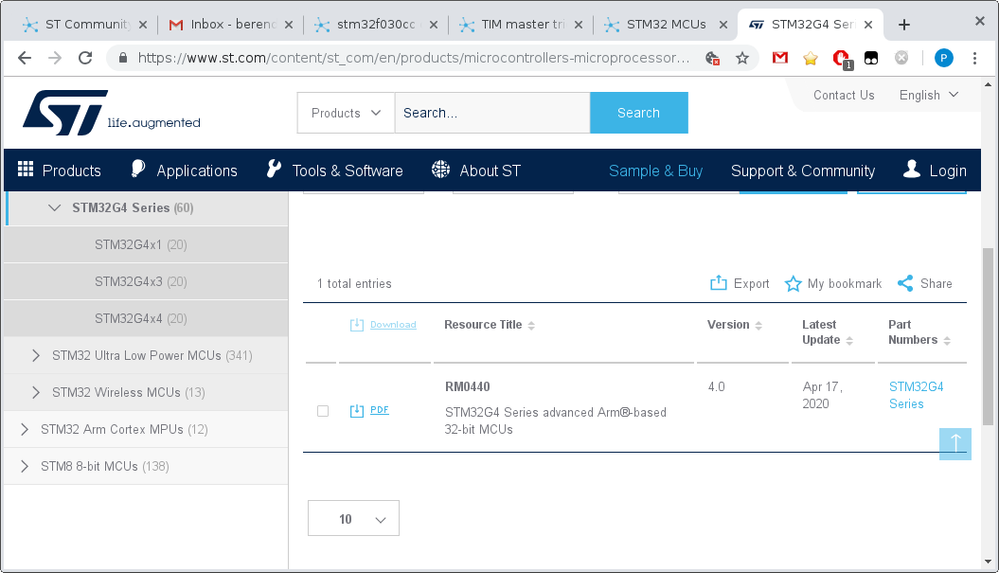
Task: Click the scroll-to-top arrow button
Action: (955, 444)
